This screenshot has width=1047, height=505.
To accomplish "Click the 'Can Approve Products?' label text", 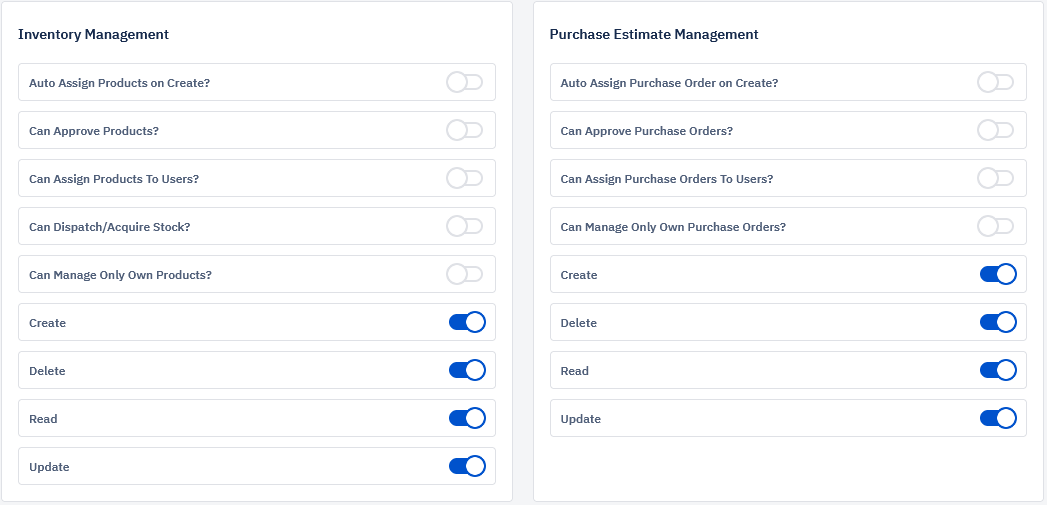I will tap(94, 131).
